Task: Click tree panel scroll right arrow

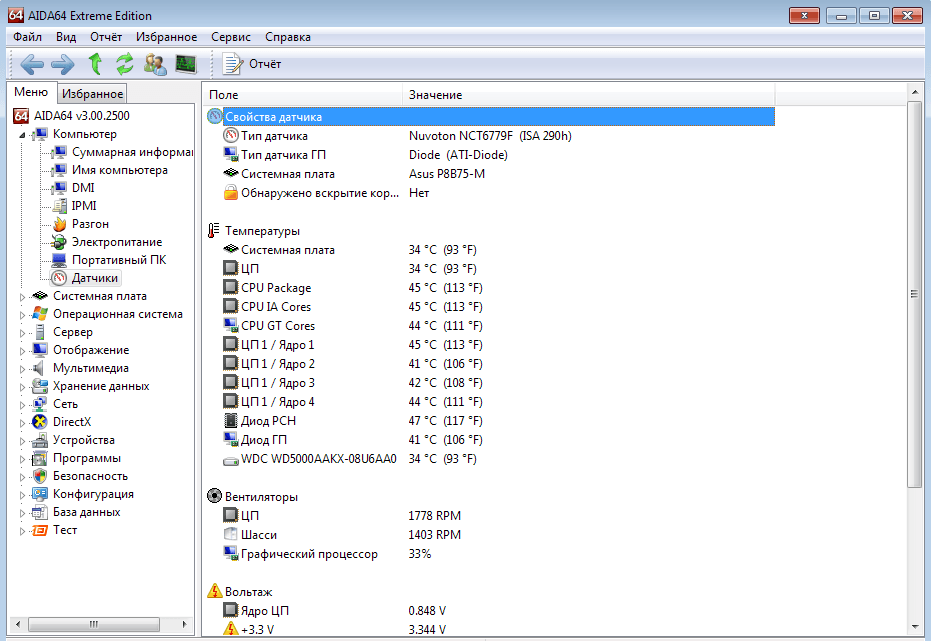Action: [x=185, y=624]
